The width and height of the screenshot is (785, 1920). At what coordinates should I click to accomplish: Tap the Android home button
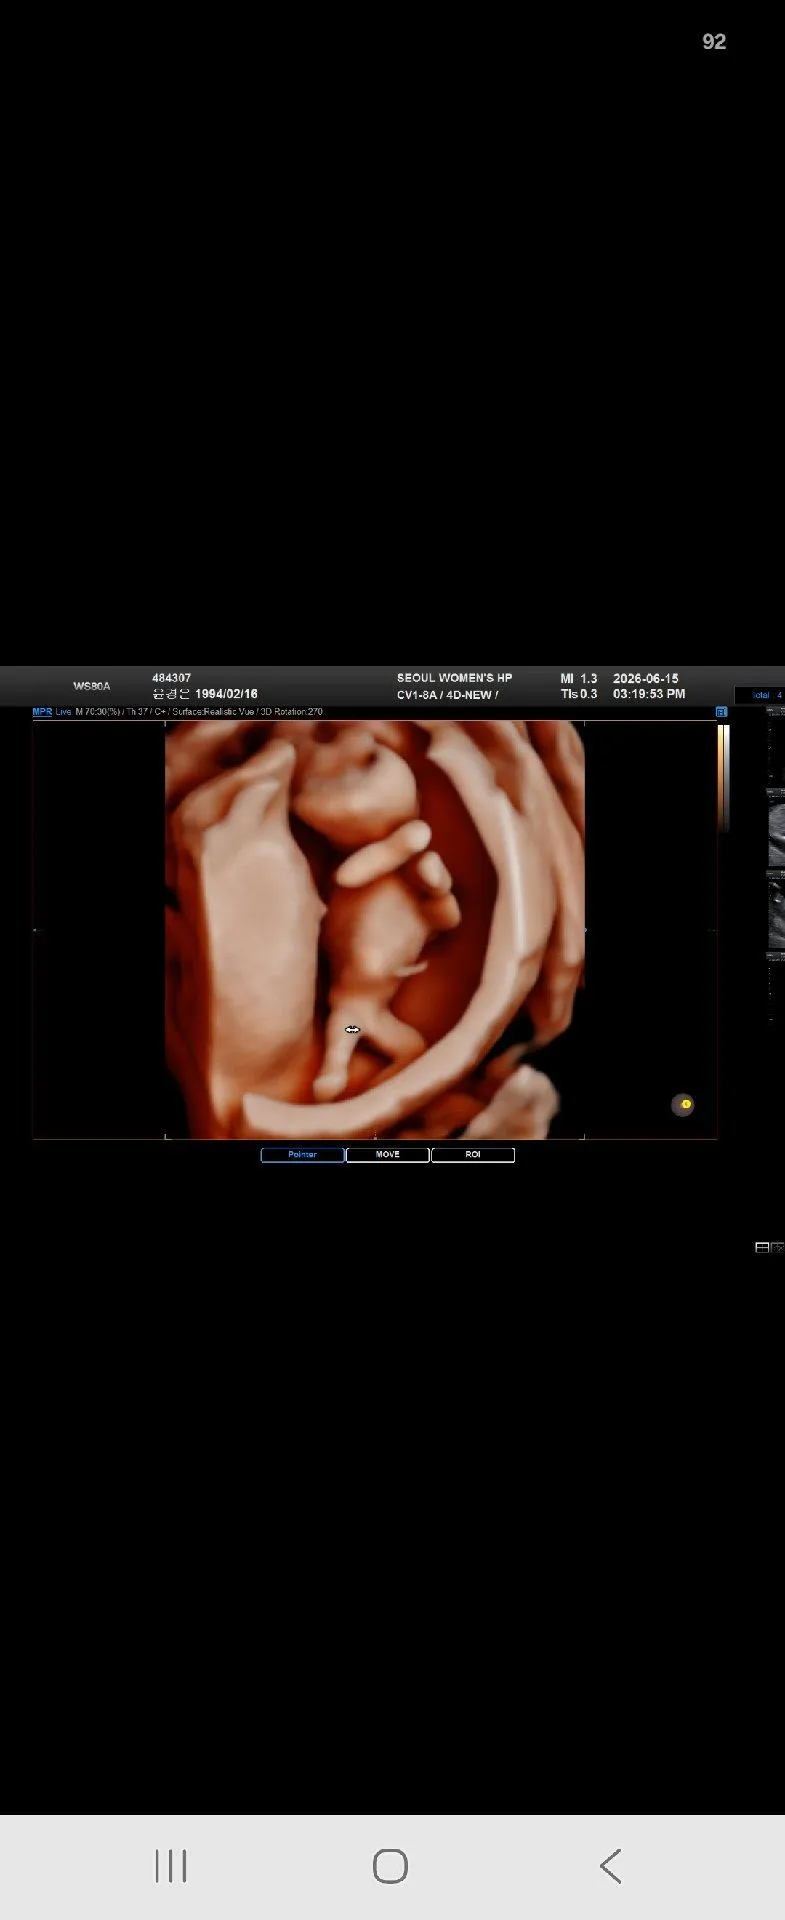(390, 1866)
